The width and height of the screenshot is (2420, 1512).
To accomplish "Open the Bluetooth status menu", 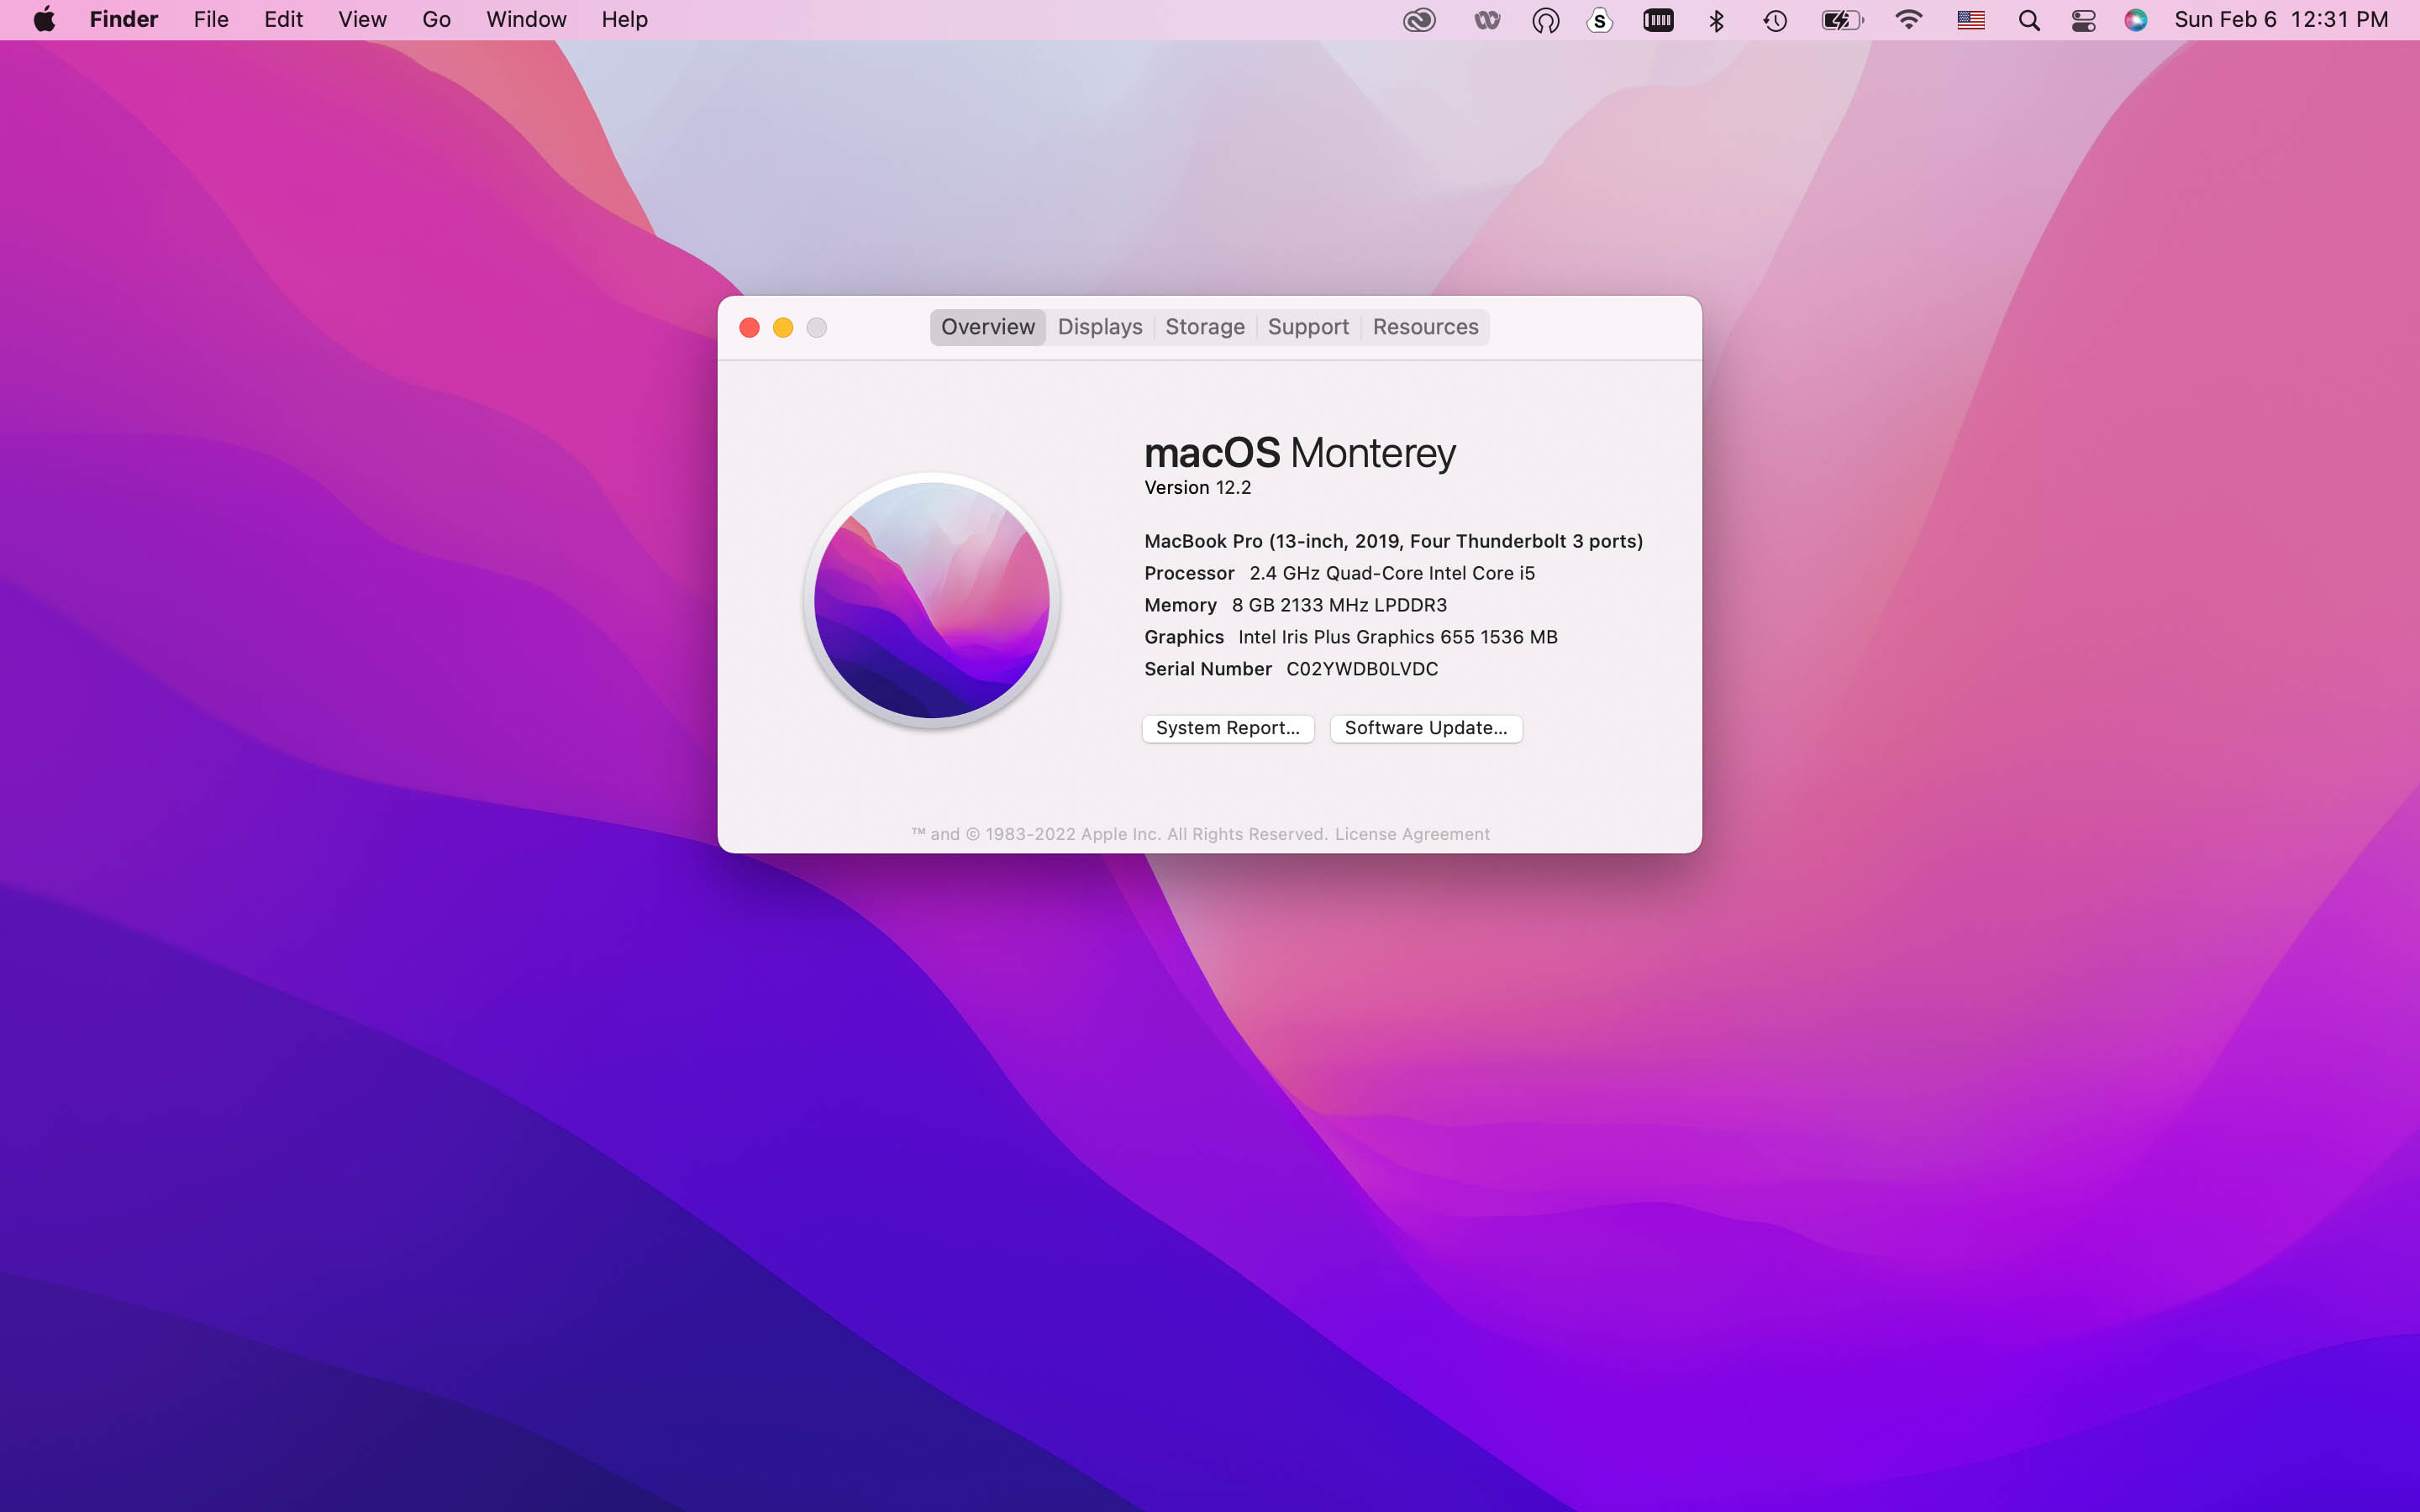I will [x=1716, y=20].
